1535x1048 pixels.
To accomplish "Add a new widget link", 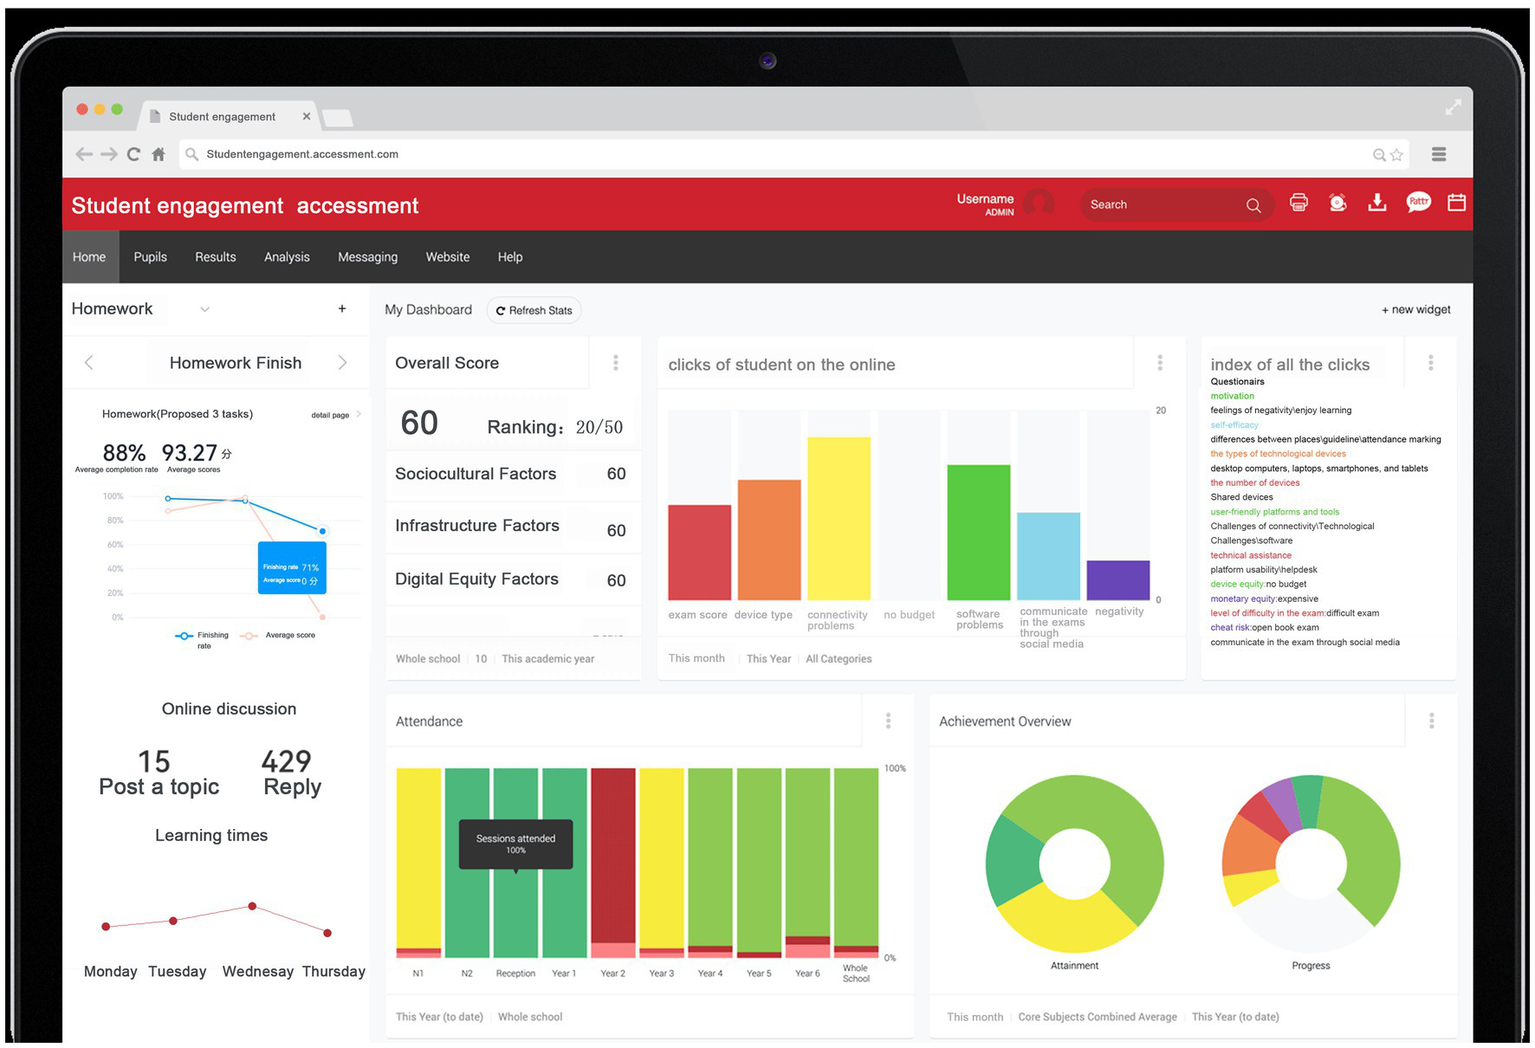I will 1415,310.
